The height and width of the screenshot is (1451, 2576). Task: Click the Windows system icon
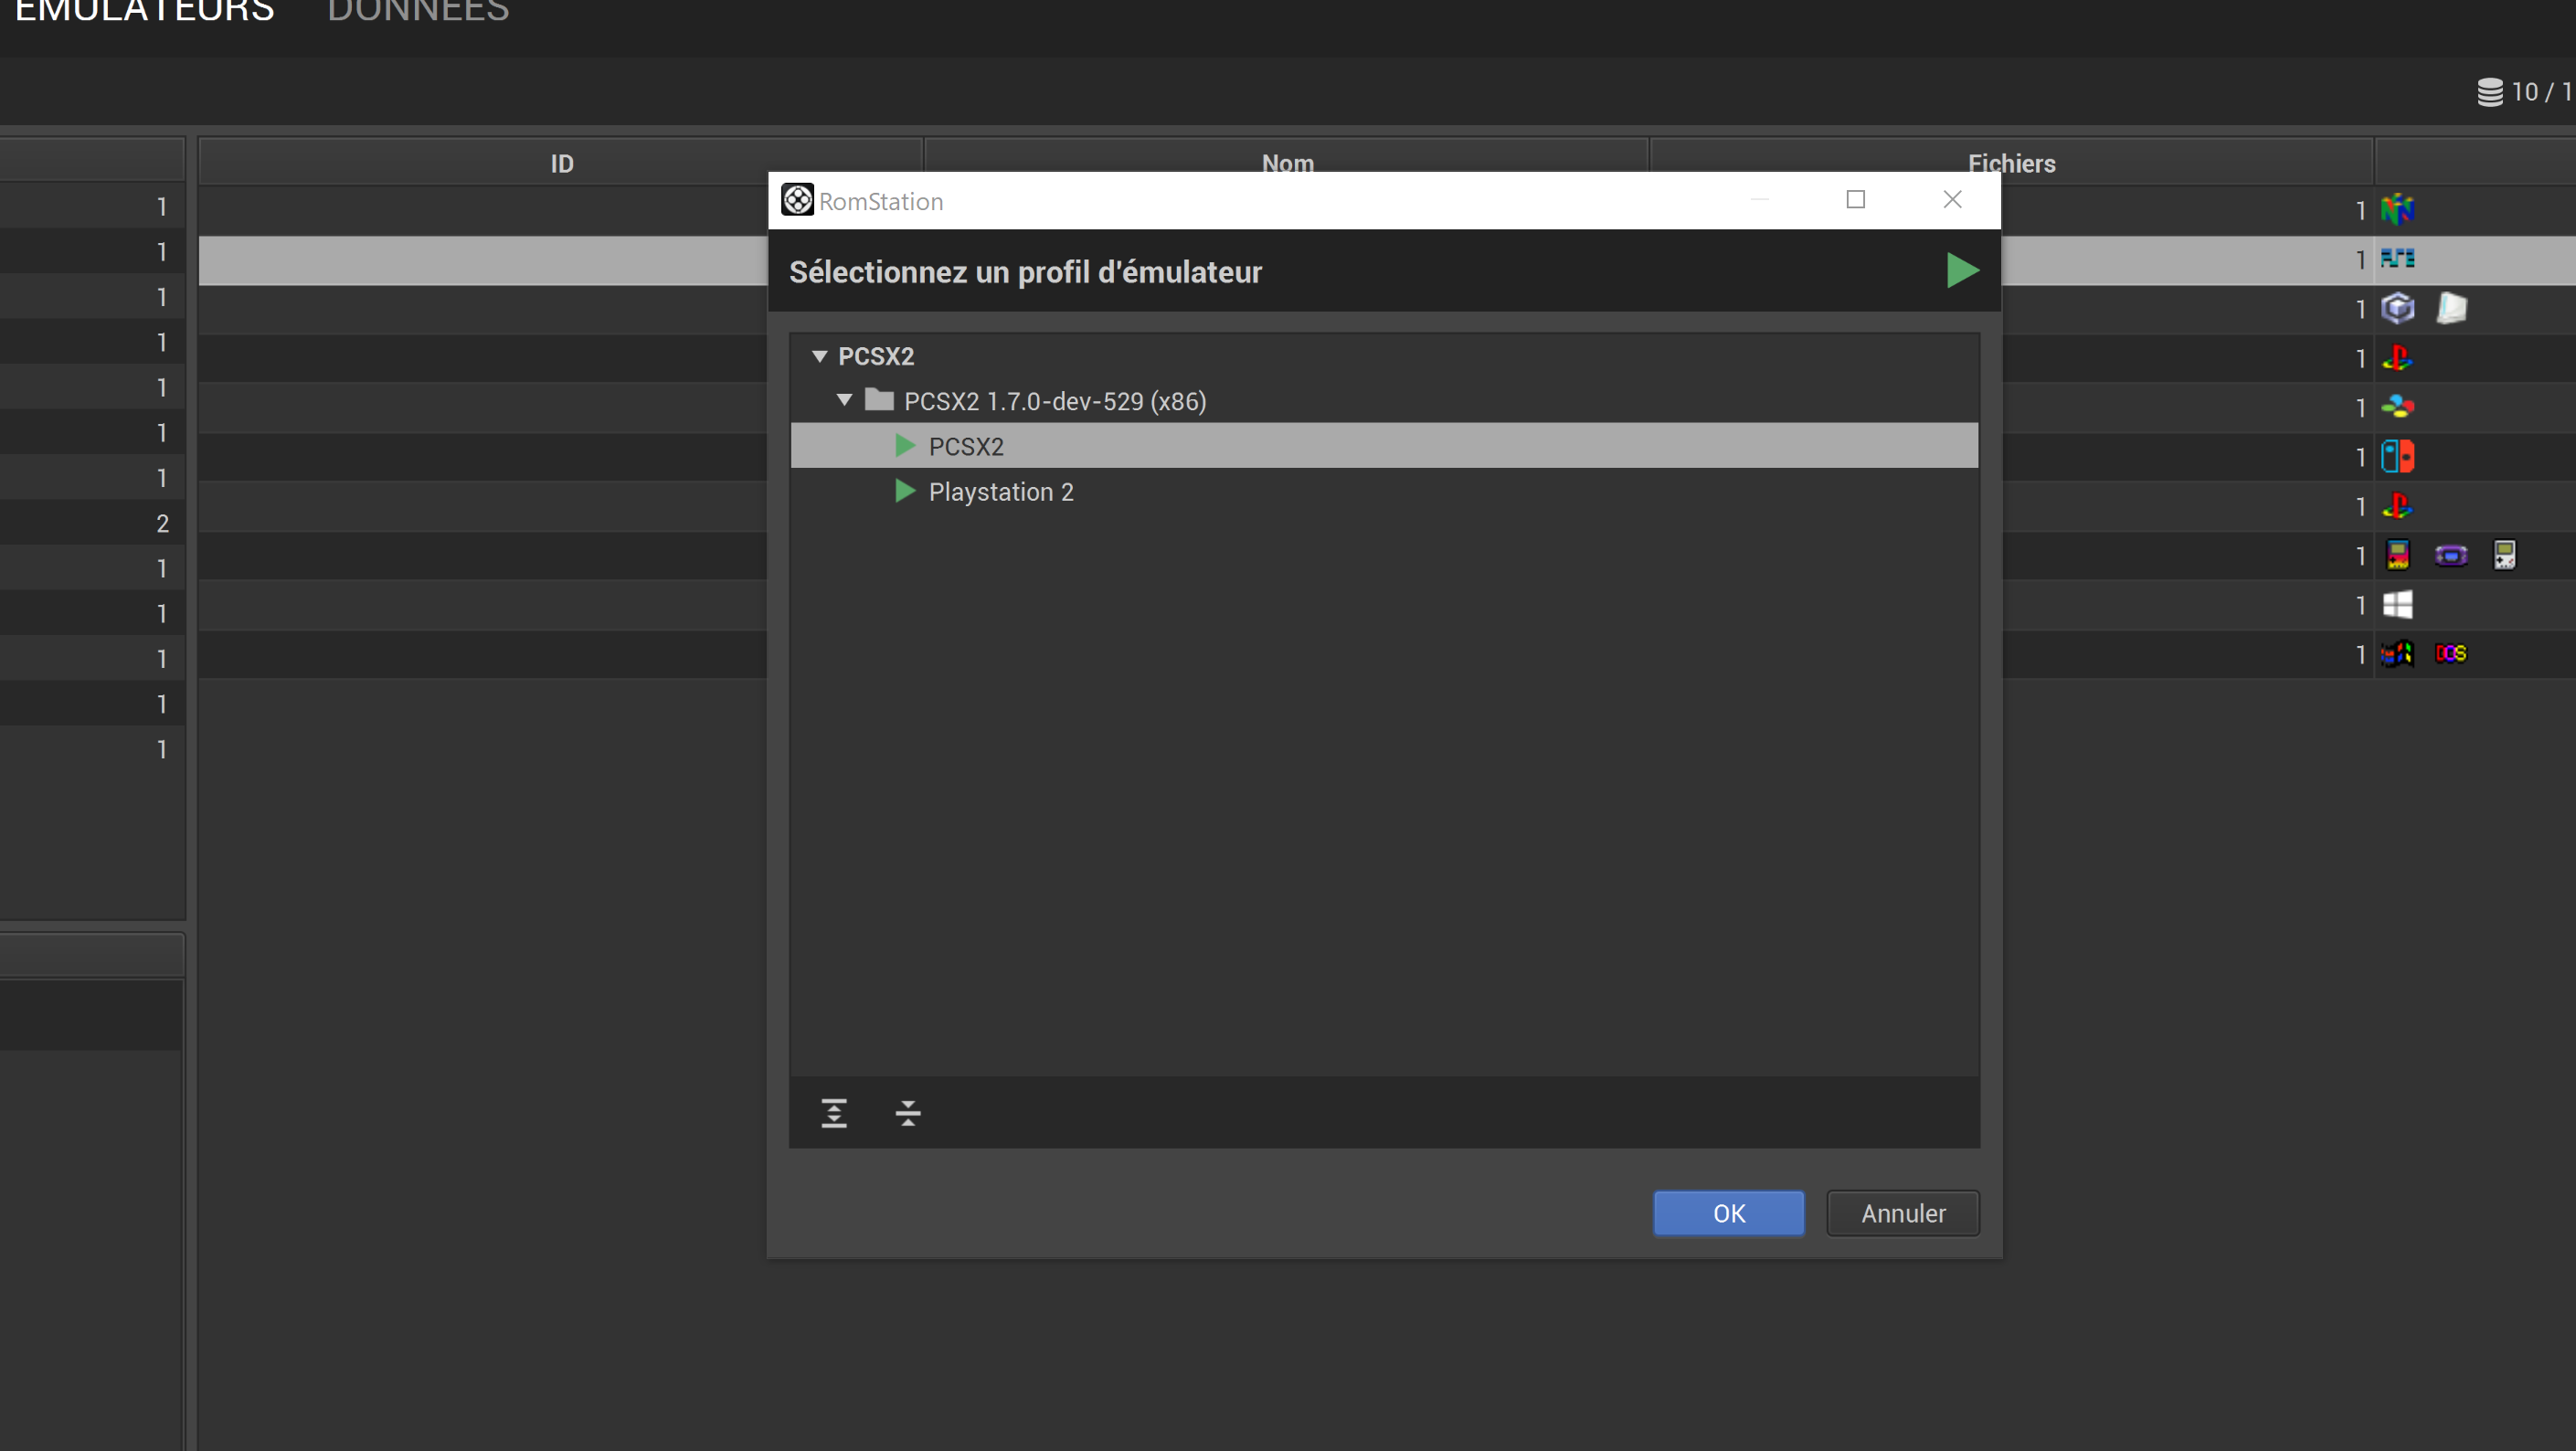click(2397, 604)
